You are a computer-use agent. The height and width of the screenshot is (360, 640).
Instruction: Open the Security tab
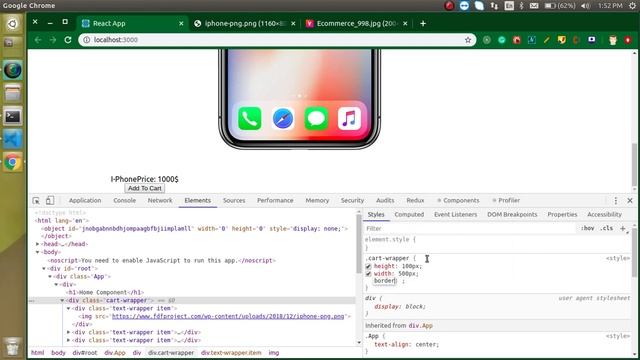[x=352, y=200]
